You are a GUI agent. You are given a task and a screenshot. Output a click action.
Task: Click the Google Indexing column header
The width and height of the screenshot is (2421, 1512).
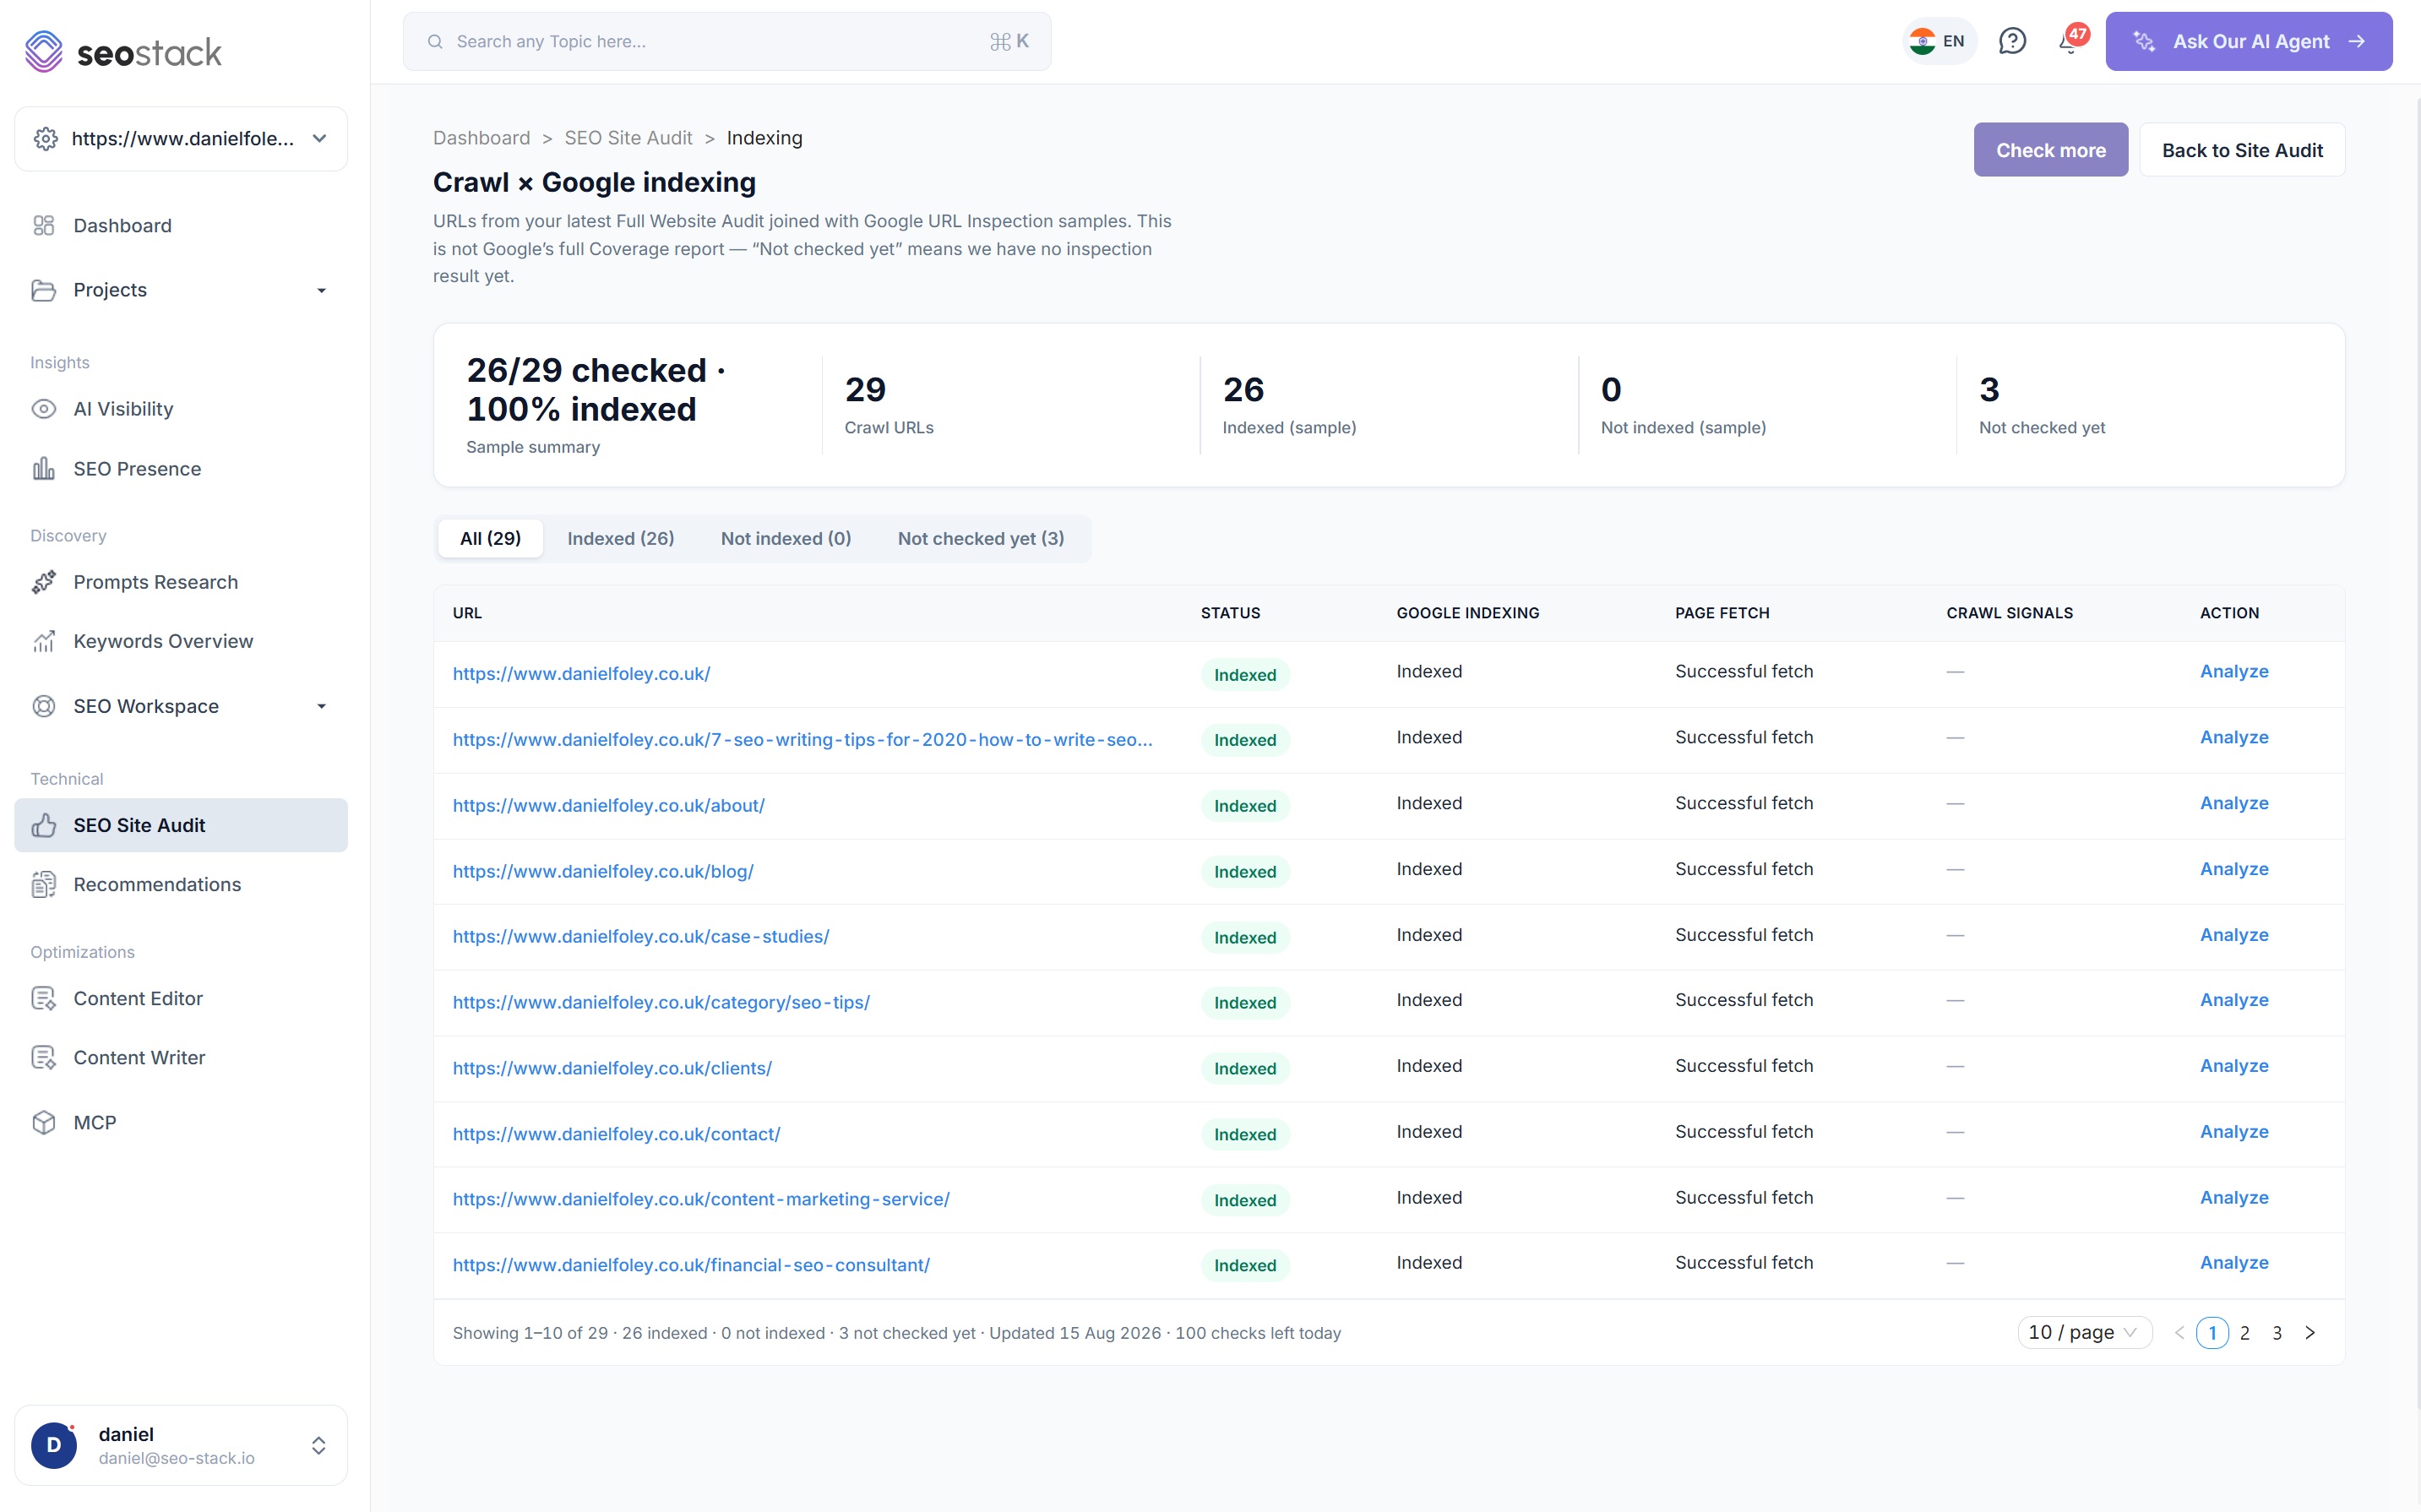pos(1467,613)
